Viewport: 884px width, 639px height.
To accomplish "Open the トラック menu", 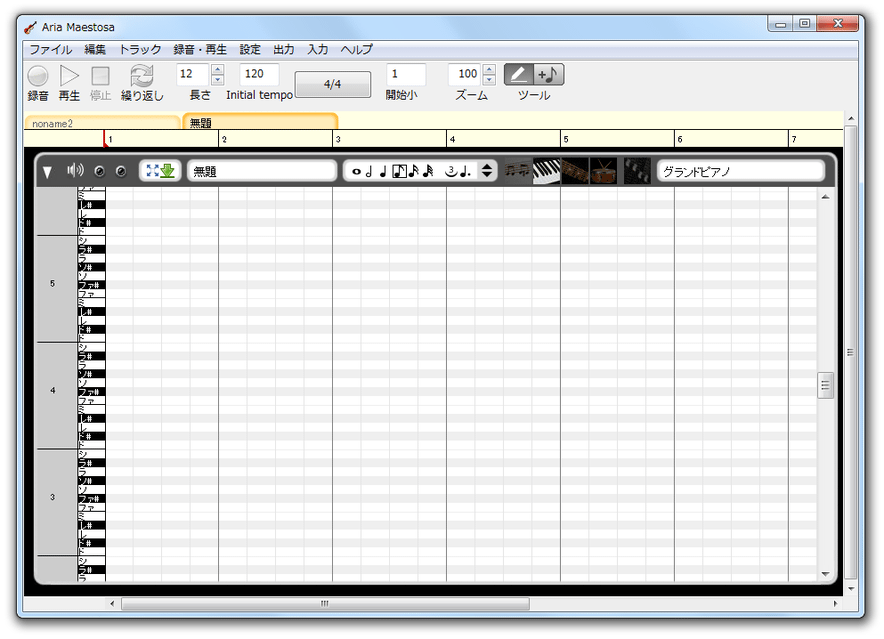I will (140, 50).
